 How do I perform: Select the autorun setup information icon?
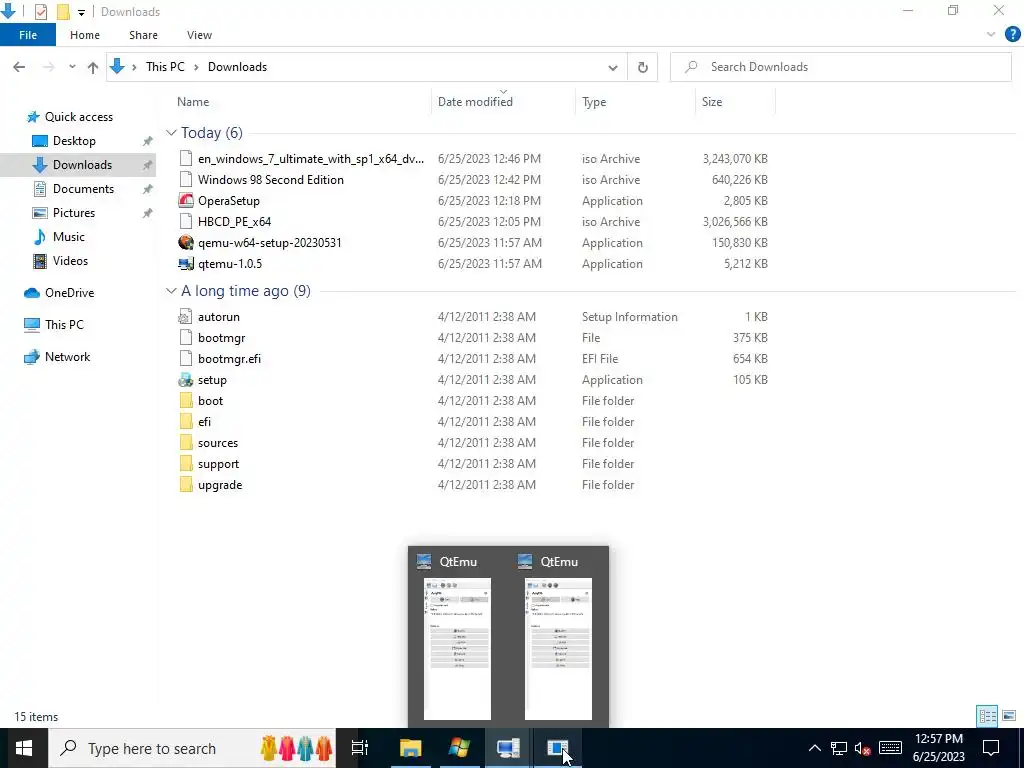(x=186, y=317)
